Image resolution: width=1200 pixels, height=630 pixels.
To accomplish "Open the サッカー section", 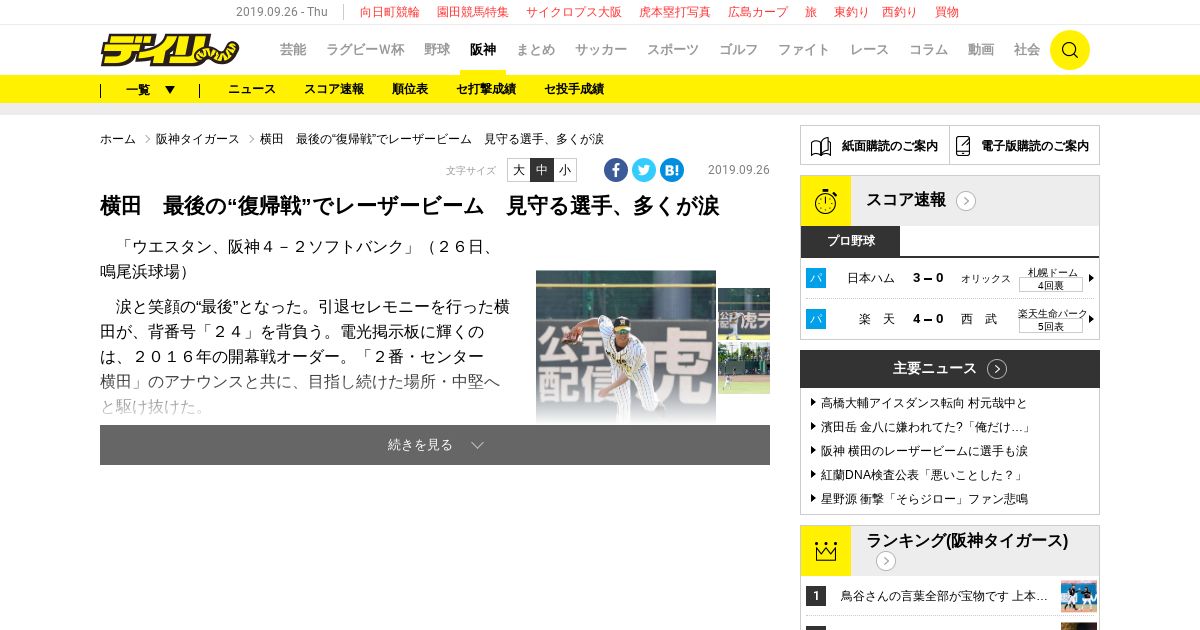I will (601, 50).
